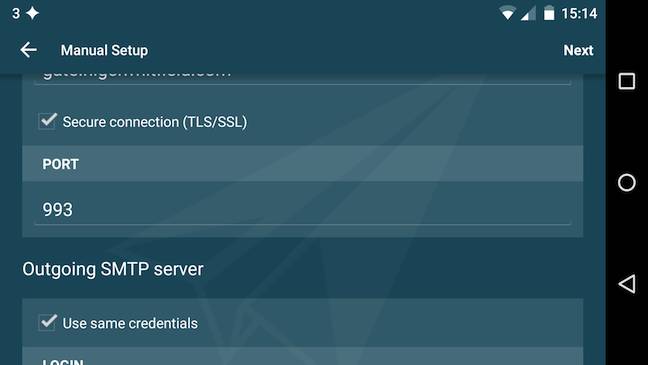Edit the port field showing 993
Screen dimensions: 648x365
tap(303, 210)
